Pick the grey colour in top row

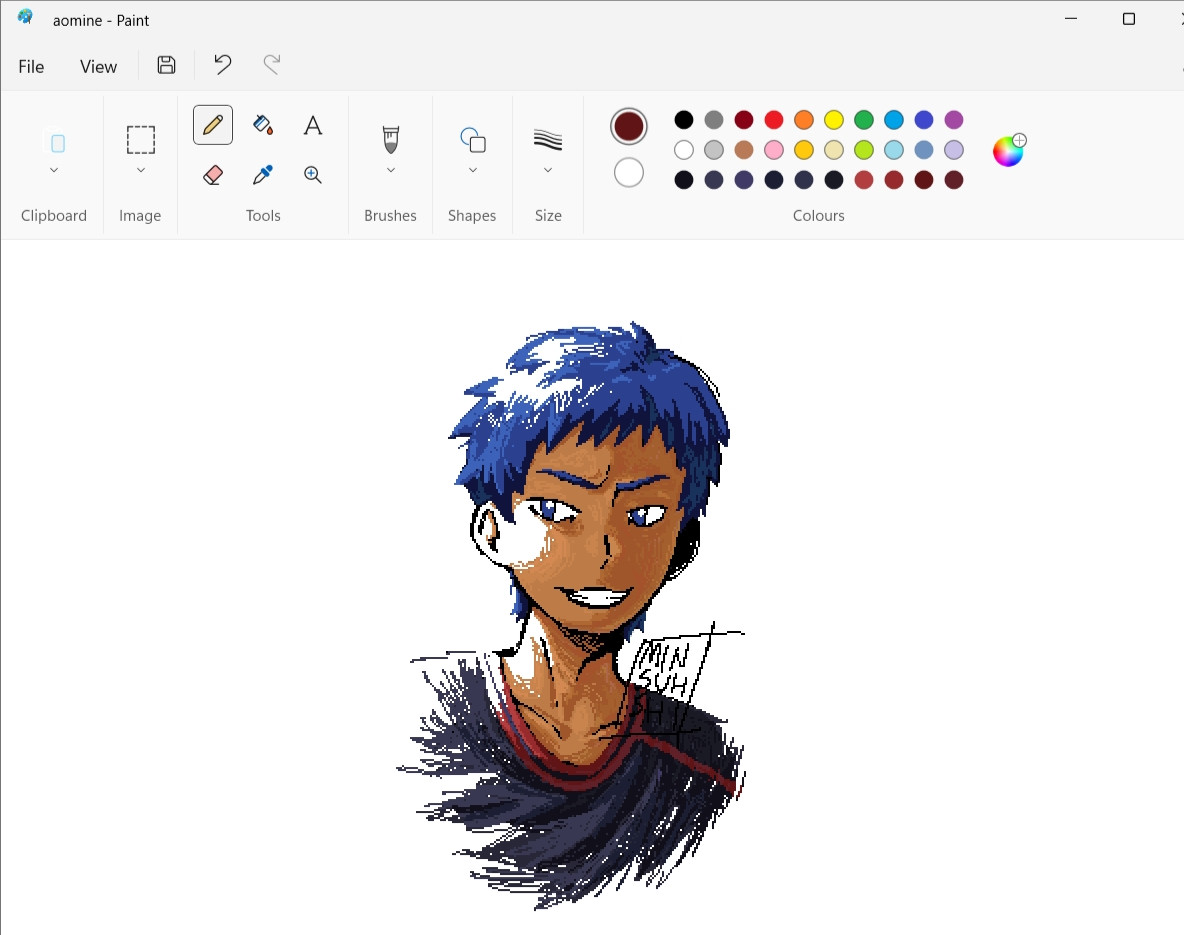click(x=714, y=119)
